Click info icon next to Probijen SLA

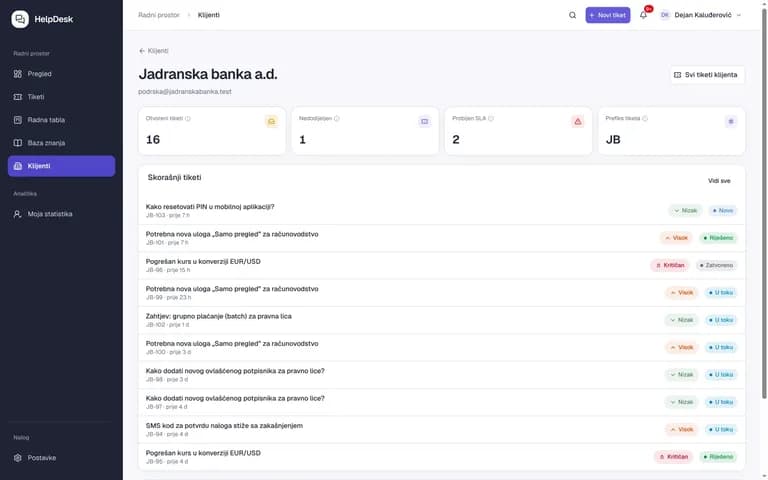(x=491, y=119)
